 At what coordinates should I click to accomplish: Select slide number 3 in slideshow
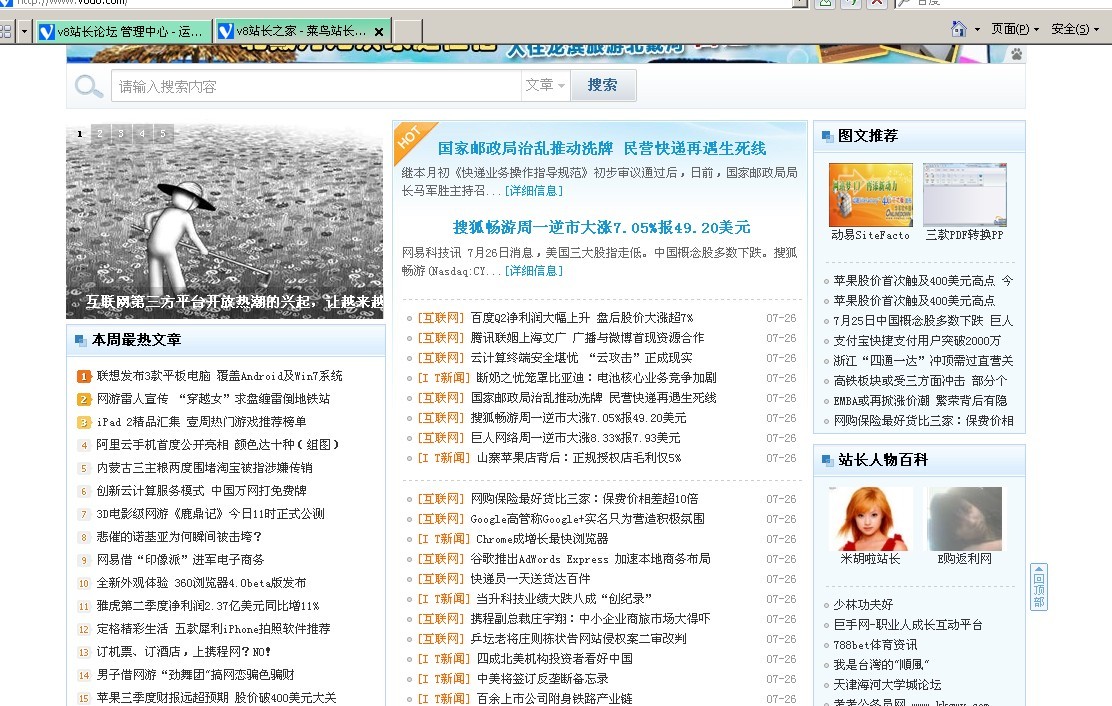[121, 133]
